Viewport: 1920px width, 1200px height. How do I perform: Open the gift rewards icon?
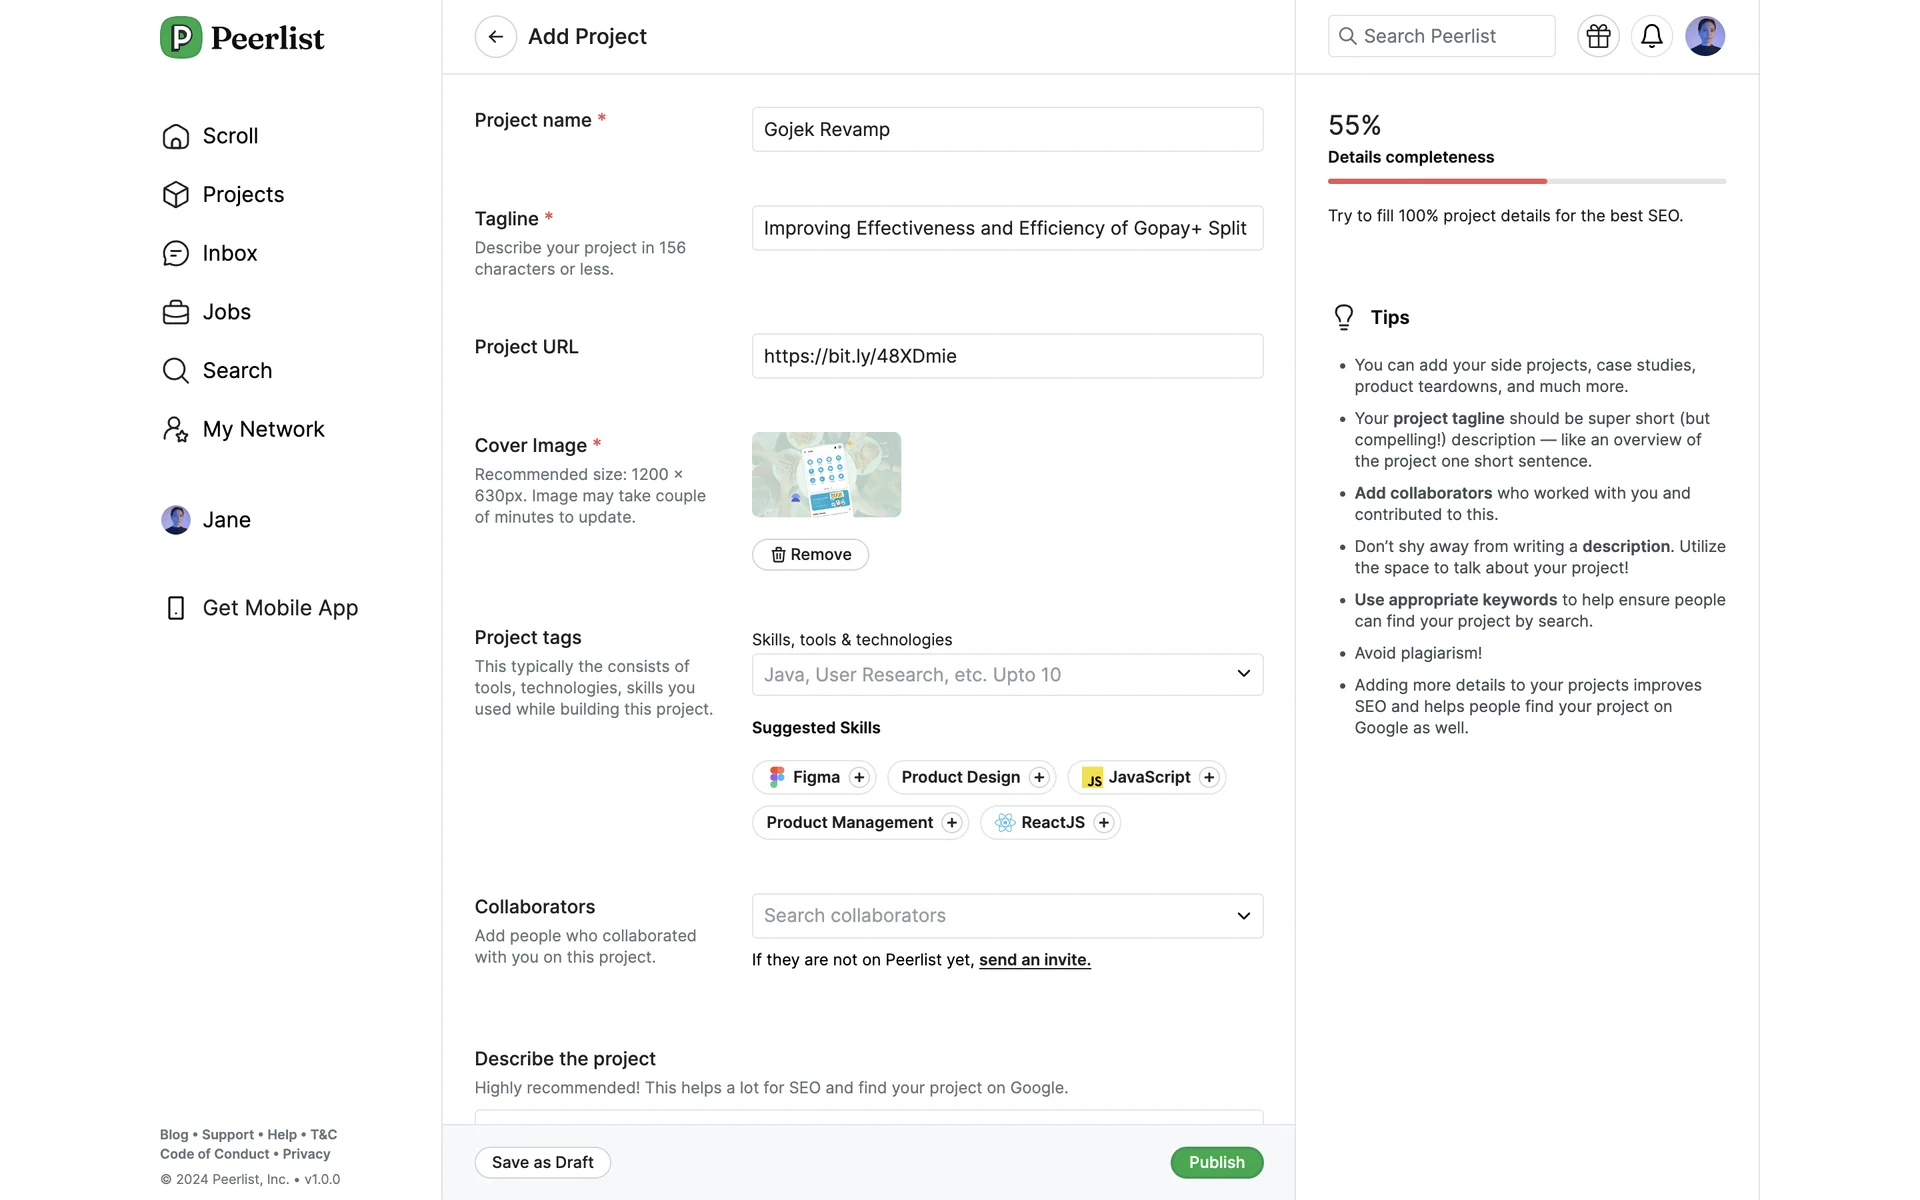pyautogui.click(x=1598, y=37)
